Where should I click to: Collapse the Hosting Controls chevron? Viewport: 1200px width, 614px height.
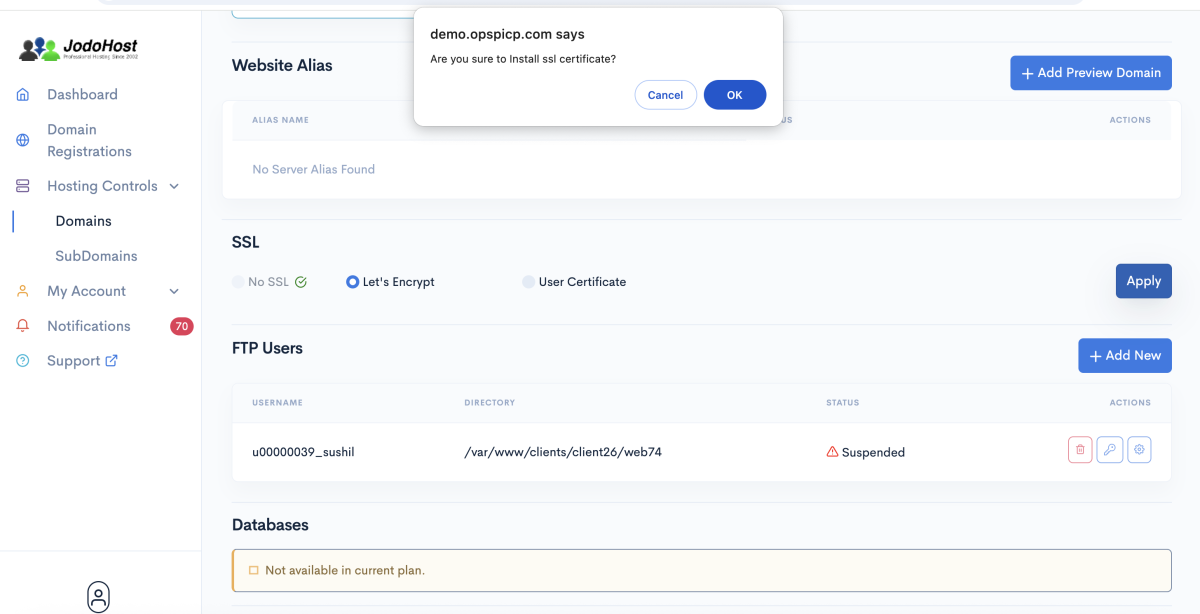[174, 186]
